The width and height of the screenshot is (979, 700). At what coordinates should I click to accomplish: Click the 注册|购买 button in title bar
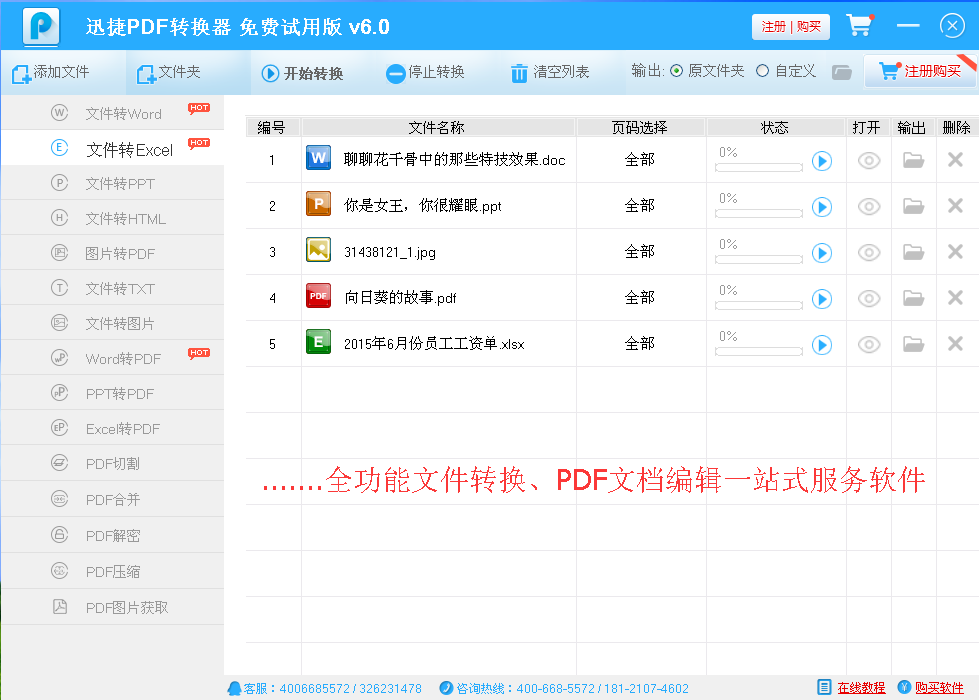click(x=790, y=27)
